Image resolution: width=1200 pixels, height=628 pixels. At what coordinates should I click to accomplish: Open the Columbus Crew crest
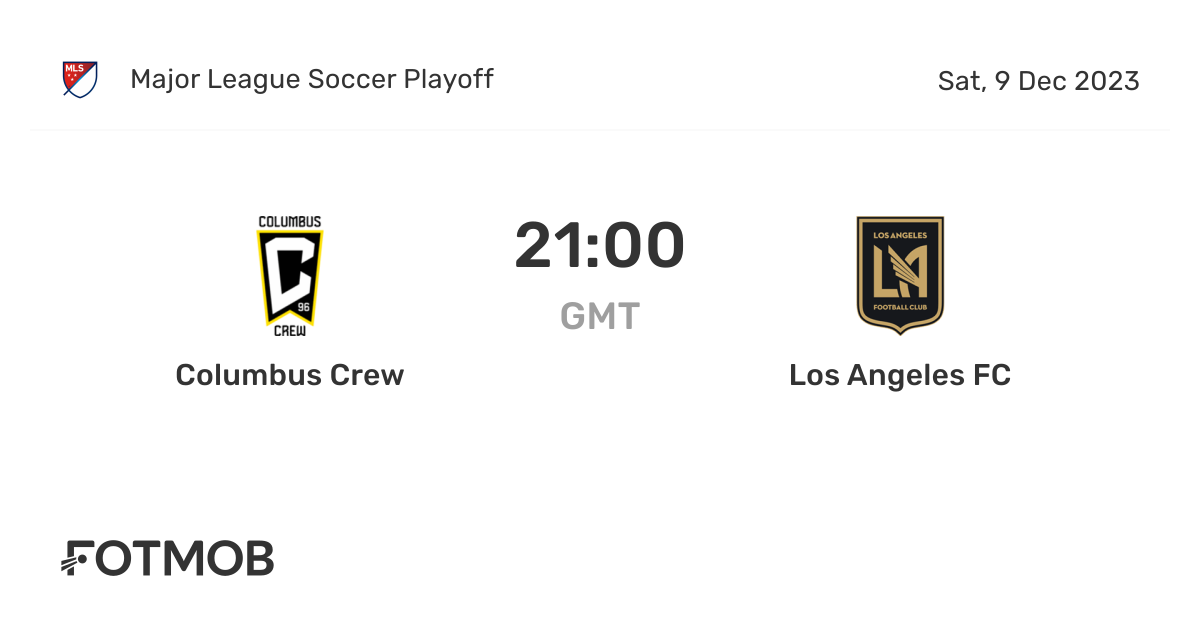pyautogui.click(x=290, y=274)
